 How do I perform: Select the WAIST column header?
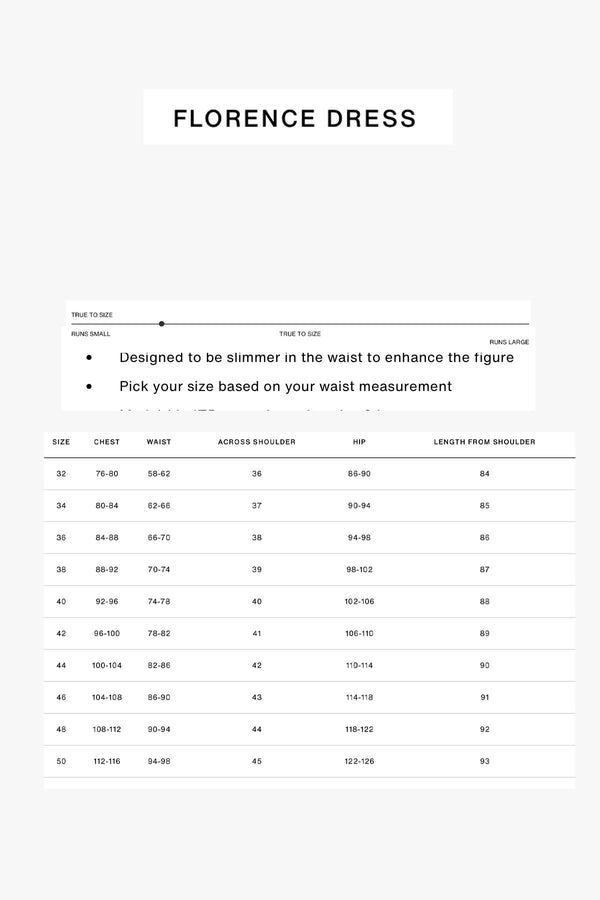(159, 442)
